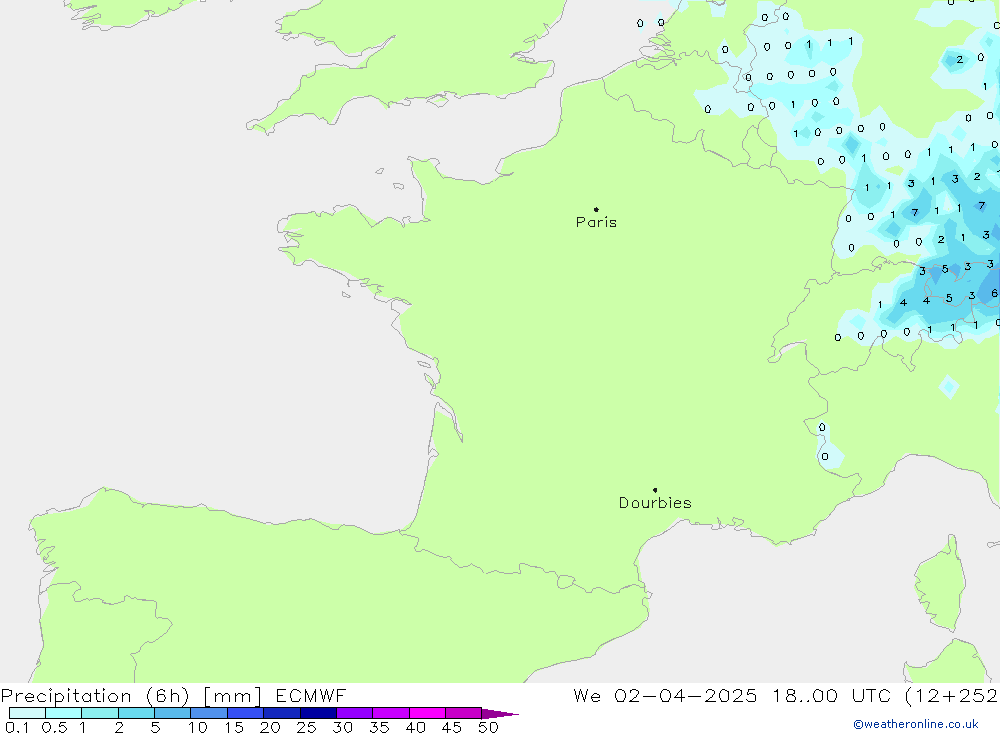Pick the 35–40 mm legend color swatch
The width and height of the screenshot is (1000, 733).
391,713
